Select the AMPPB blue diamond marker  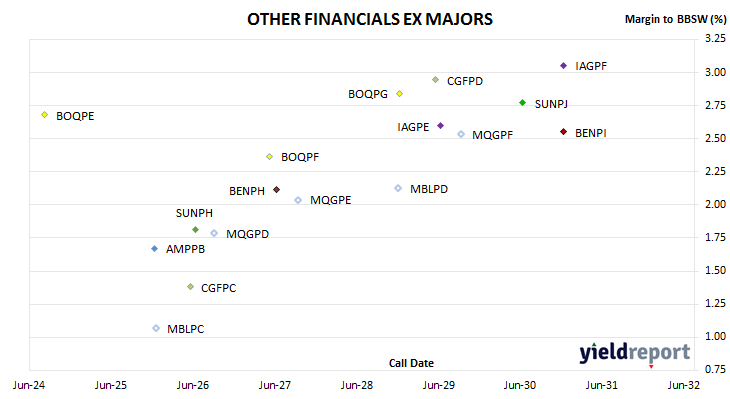(155, 249)
